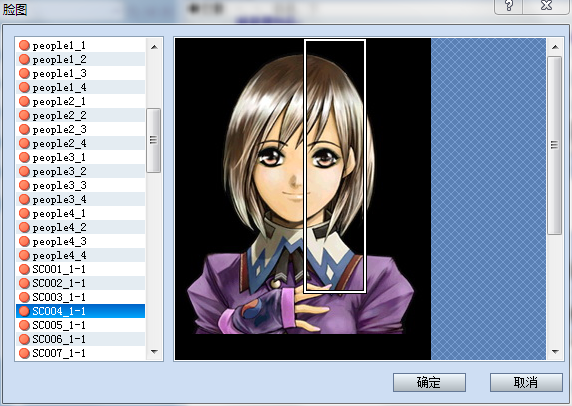Select people1_4 in the face list
The image size is (572, 406).
point(81,87)
